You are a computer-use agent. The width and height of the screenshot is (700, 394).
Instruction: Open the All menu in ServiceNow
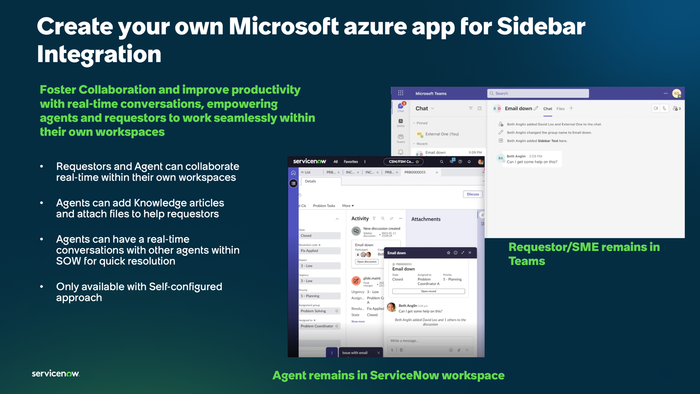(336, 162)
